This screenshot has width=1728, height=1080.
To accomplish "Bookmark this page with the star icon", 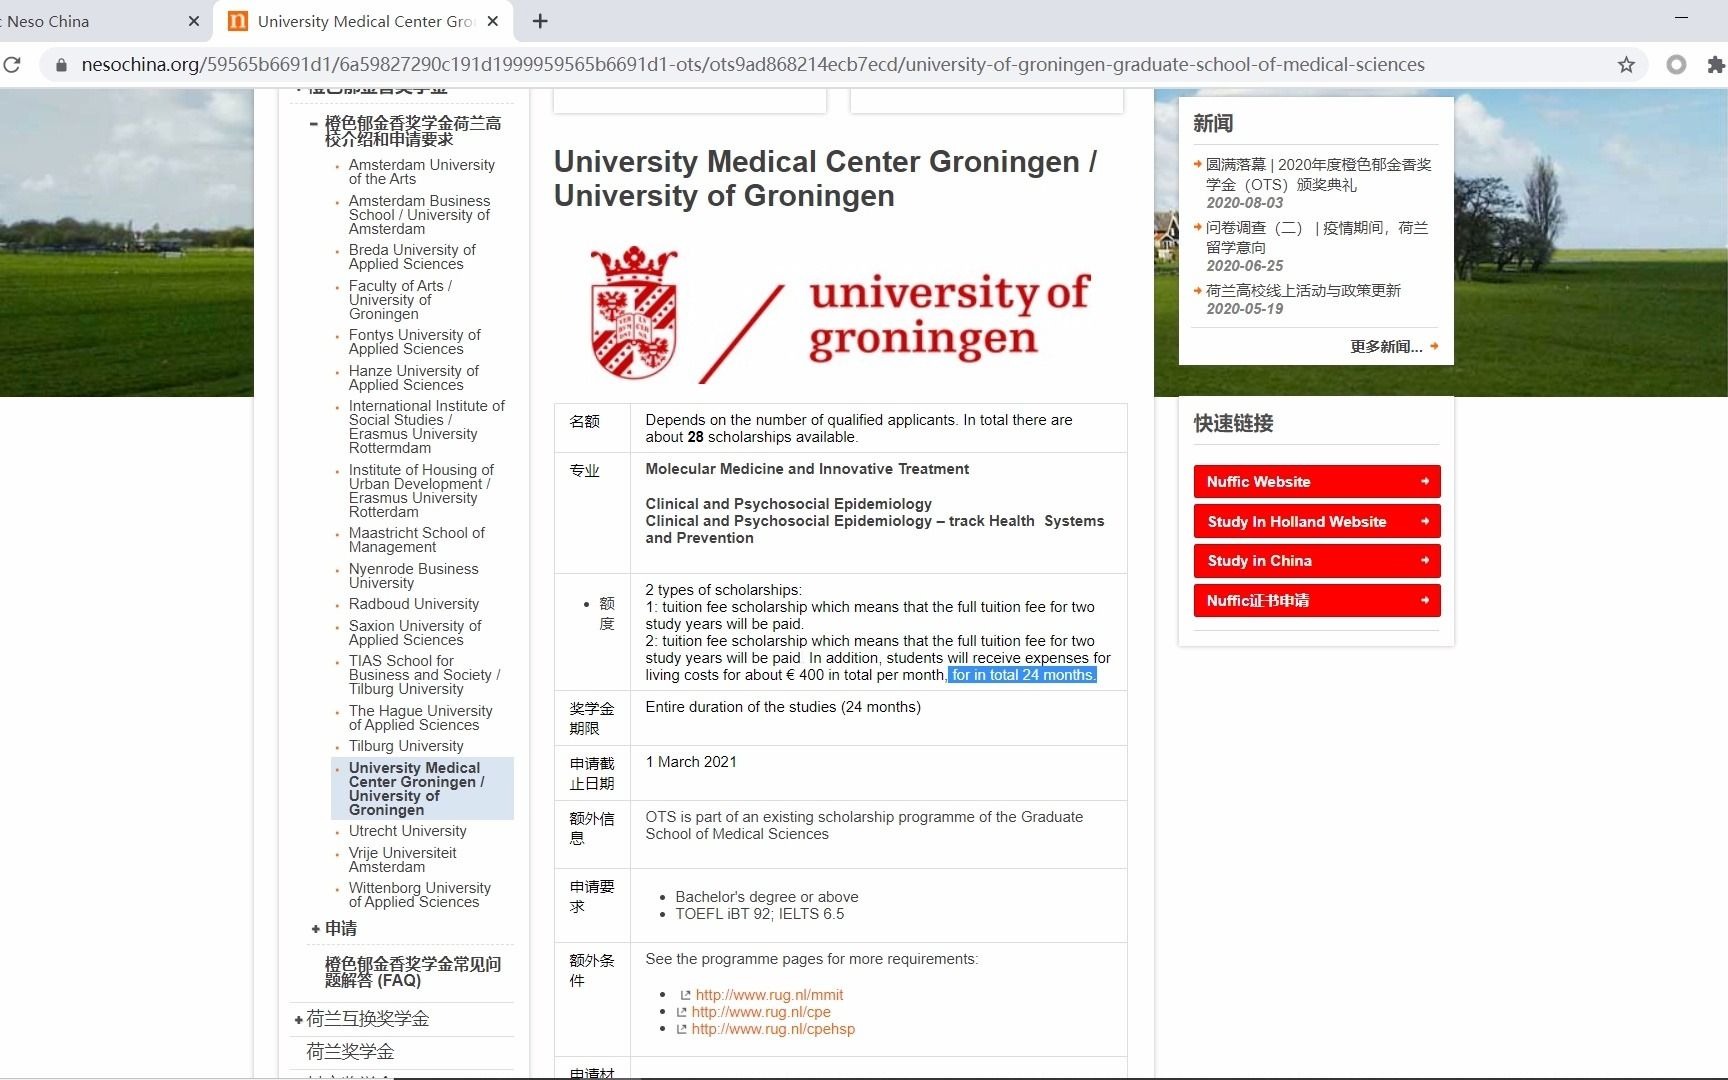I will tap(1626, 65).
